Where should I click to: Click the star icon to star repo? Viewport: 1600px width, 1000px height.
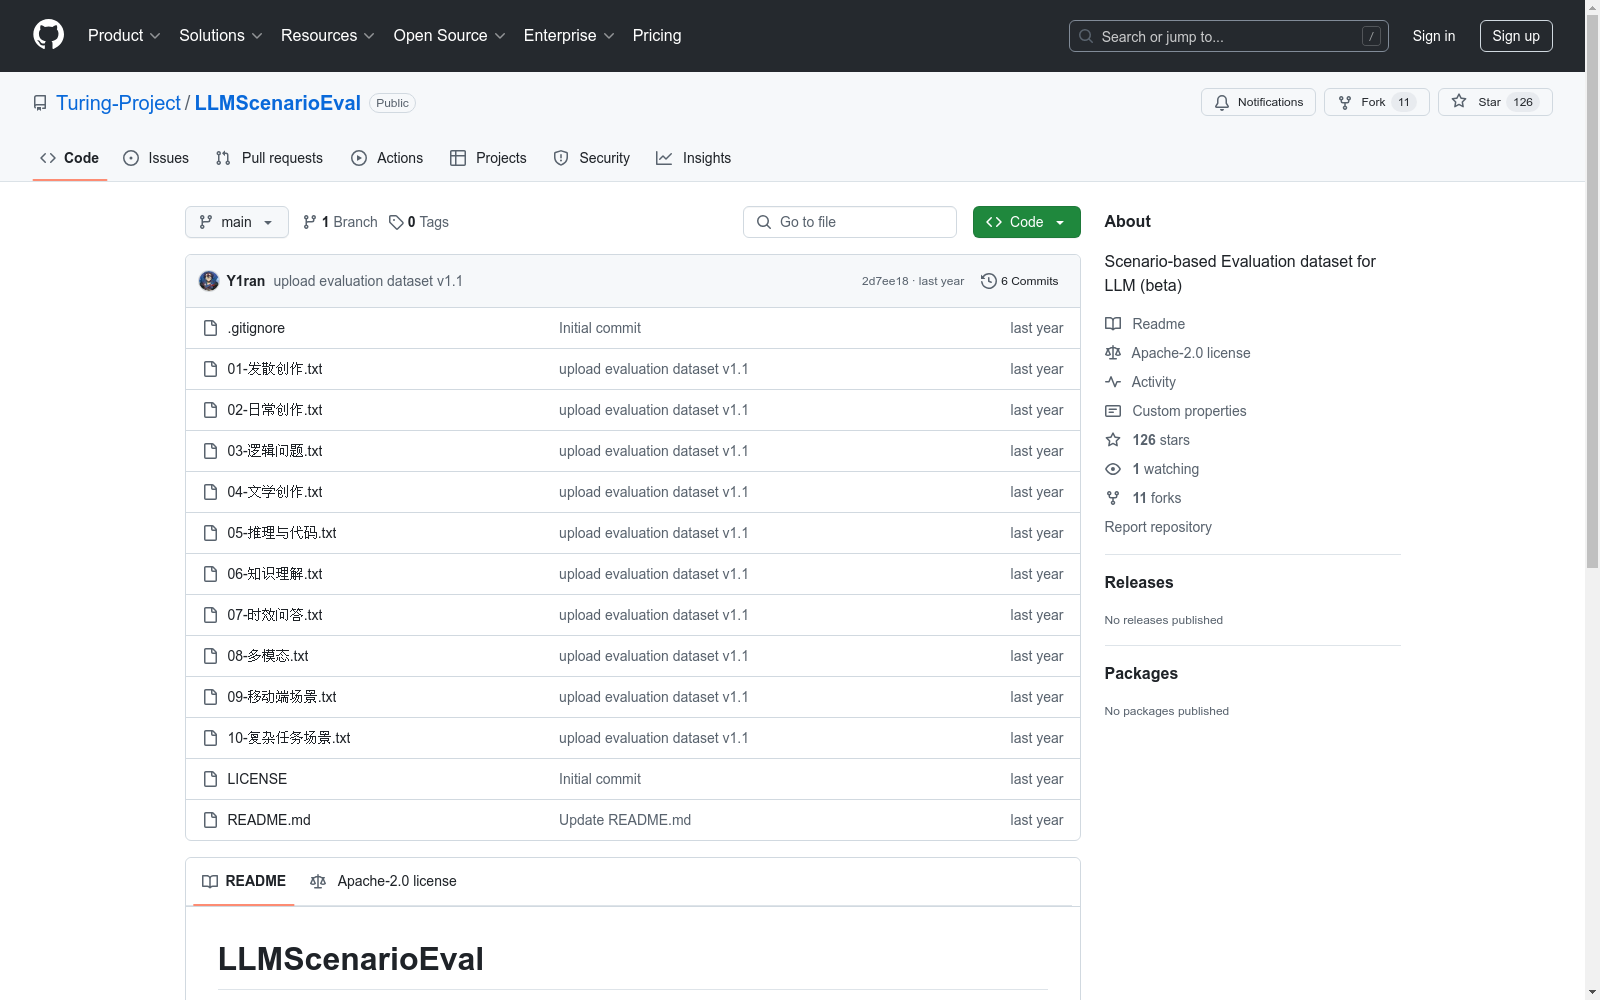[x=1459, y=101]
